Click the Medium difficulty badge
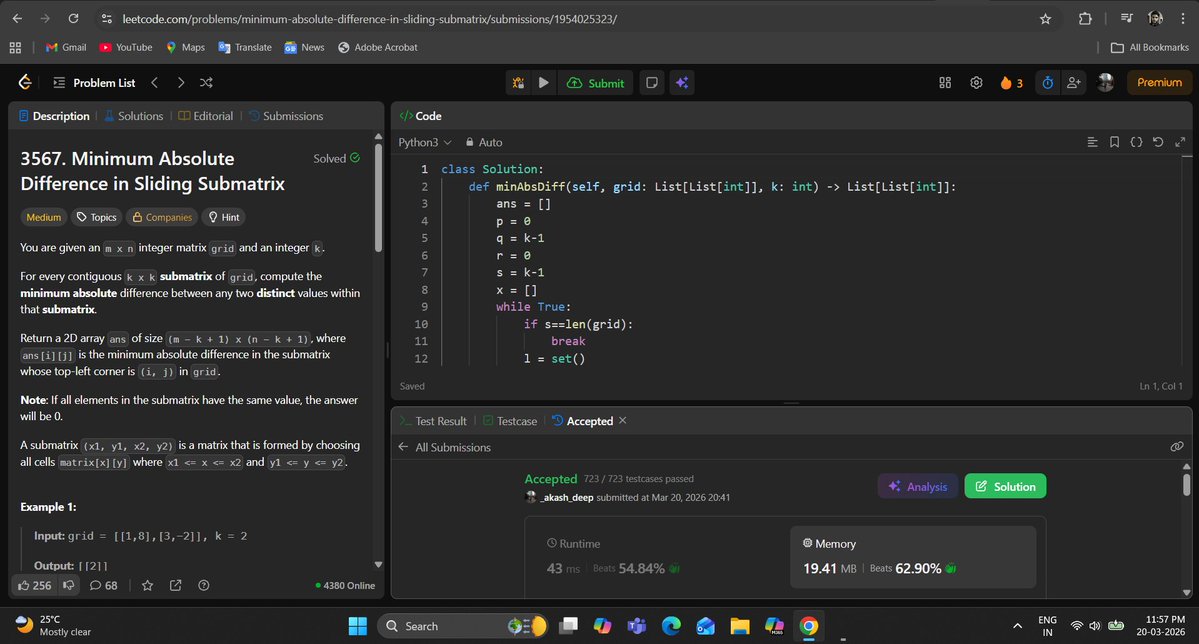The image size is (1199, 644). 44,217
